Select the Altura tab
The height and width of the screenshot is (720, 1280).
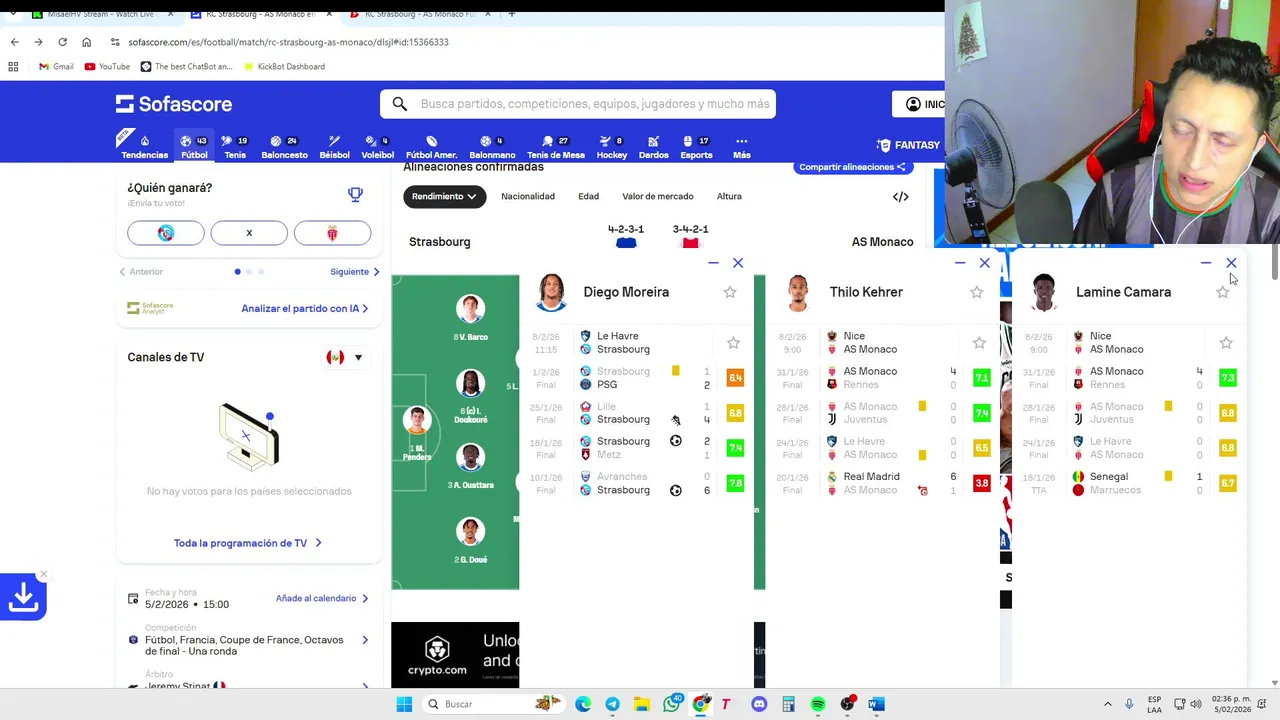pyautogui.click(x=729, y=197)
